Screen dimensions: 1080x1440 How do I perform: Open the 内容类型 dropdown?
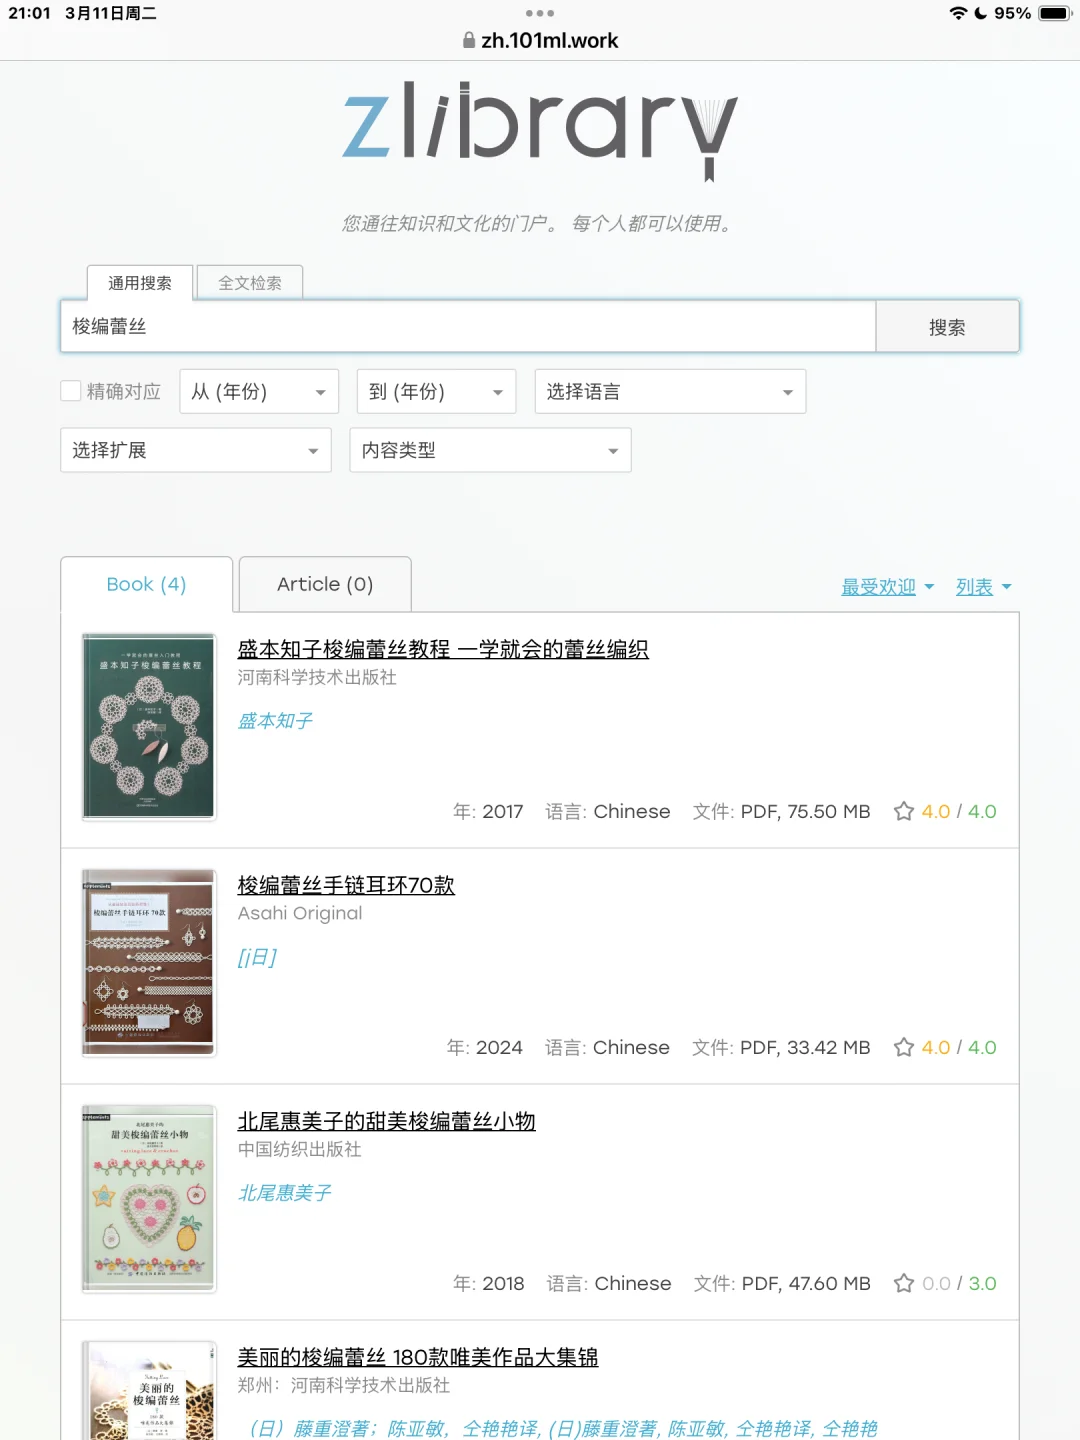click(490, 450)
